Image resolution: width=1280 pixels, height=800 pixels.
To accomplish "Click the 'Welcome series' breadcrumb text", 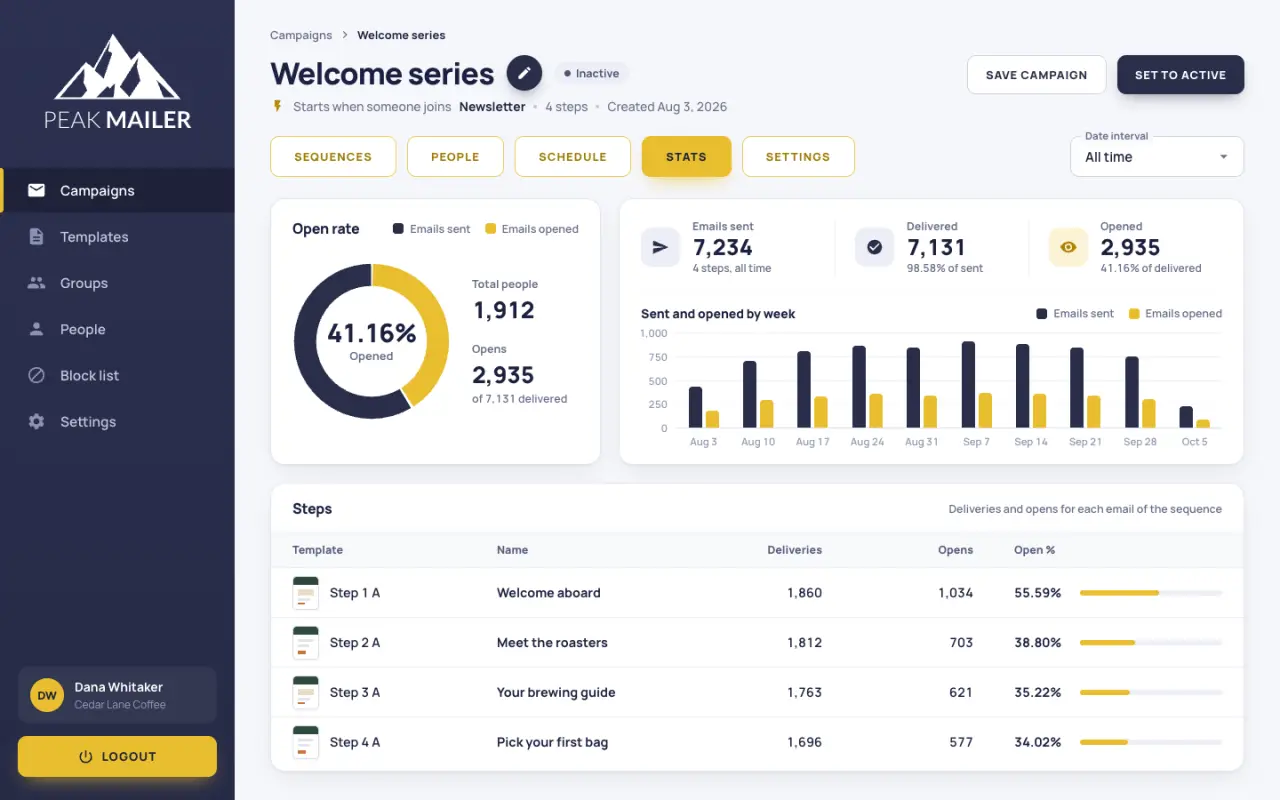I will (401, 35).
